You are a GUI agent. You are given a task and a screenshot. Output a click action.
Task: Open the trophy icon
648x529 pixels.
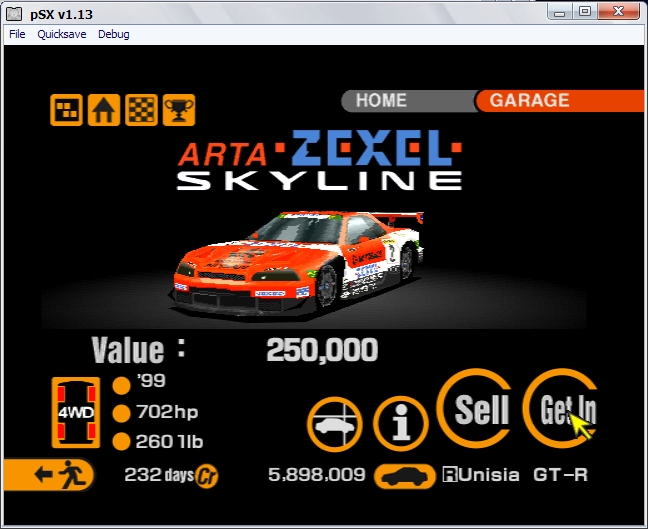(x=179, y=110)
